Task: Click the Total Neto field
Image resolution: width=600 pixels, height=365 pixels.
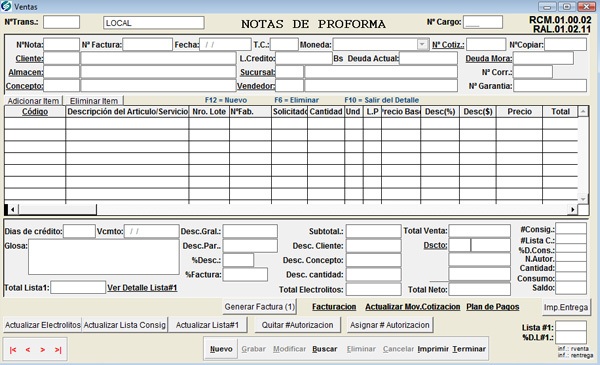Action: pyautogui.click(x=479, y=289)
